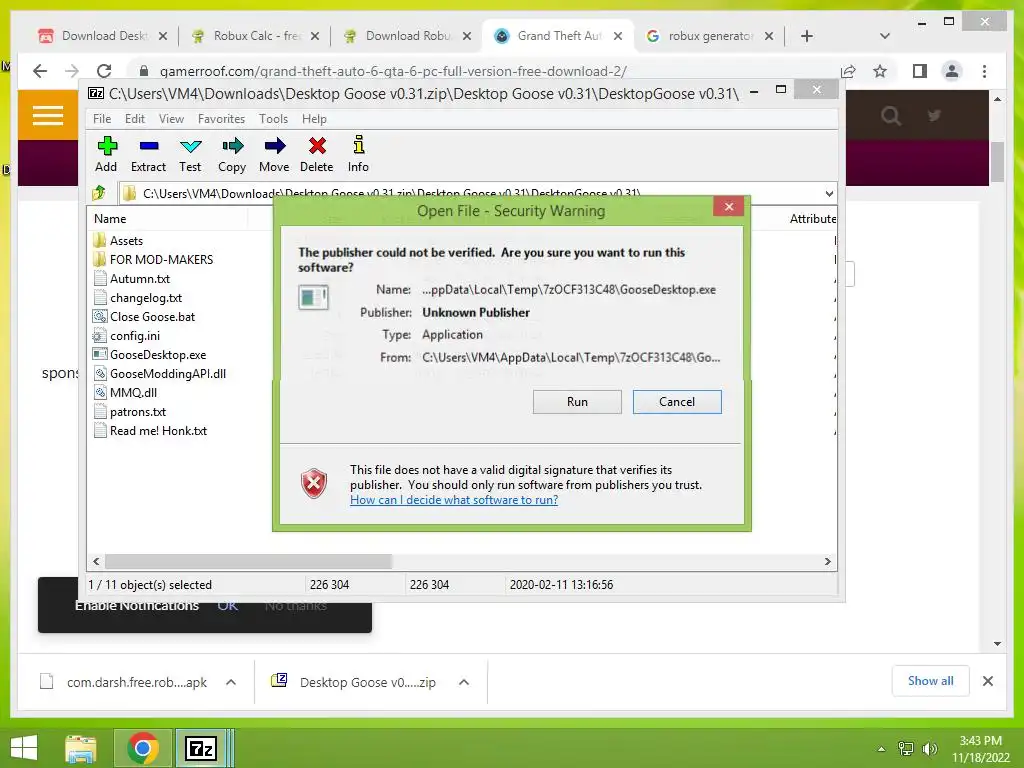Screen dimensions: 1024x768
Task: Click the share page icon in Chrome
Action: [x=848, y=71]
